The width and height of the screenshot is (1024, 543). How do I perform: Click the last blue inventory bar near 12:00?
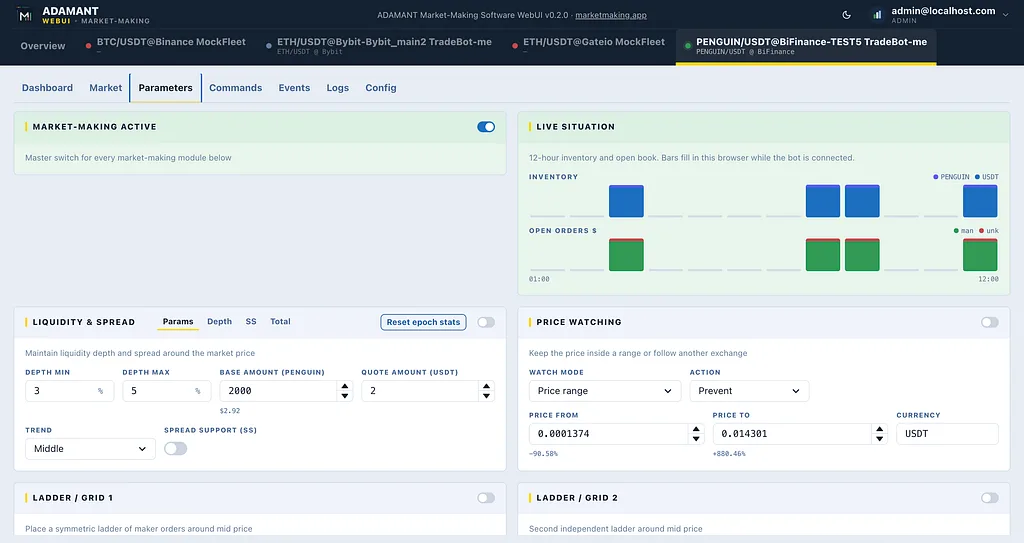(980, 201)
